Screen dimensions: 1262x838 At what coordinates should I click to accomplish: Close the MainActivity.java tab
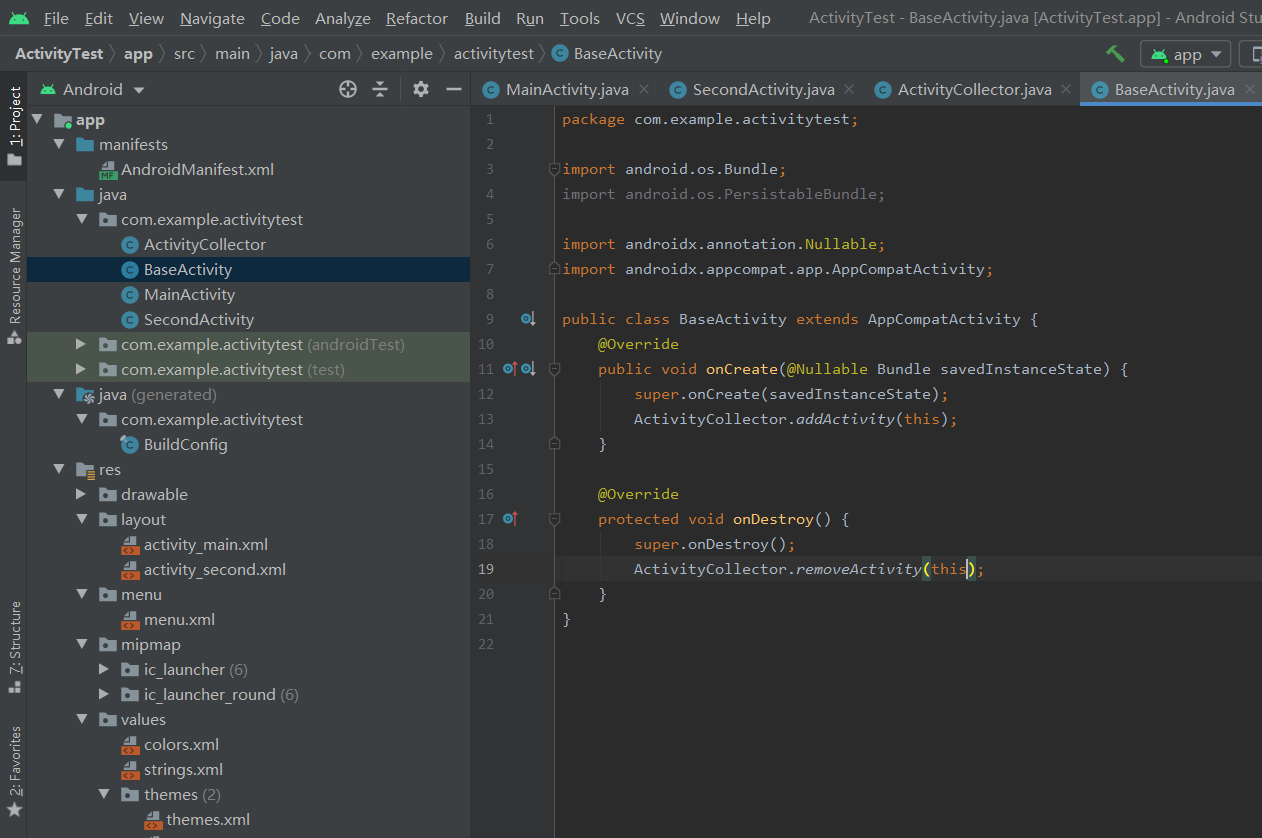click(x=644, y=89)
